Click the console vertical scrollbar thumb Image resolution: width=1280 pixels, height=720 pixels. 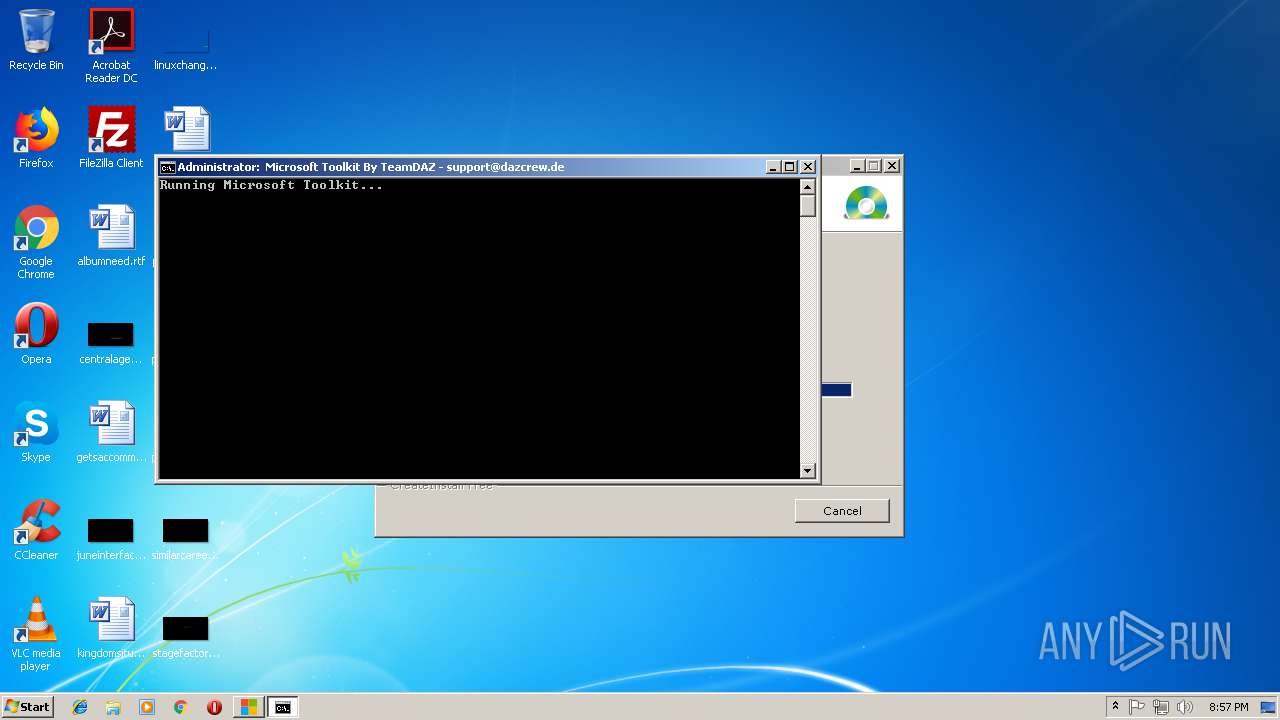click(x=808, y=206)
